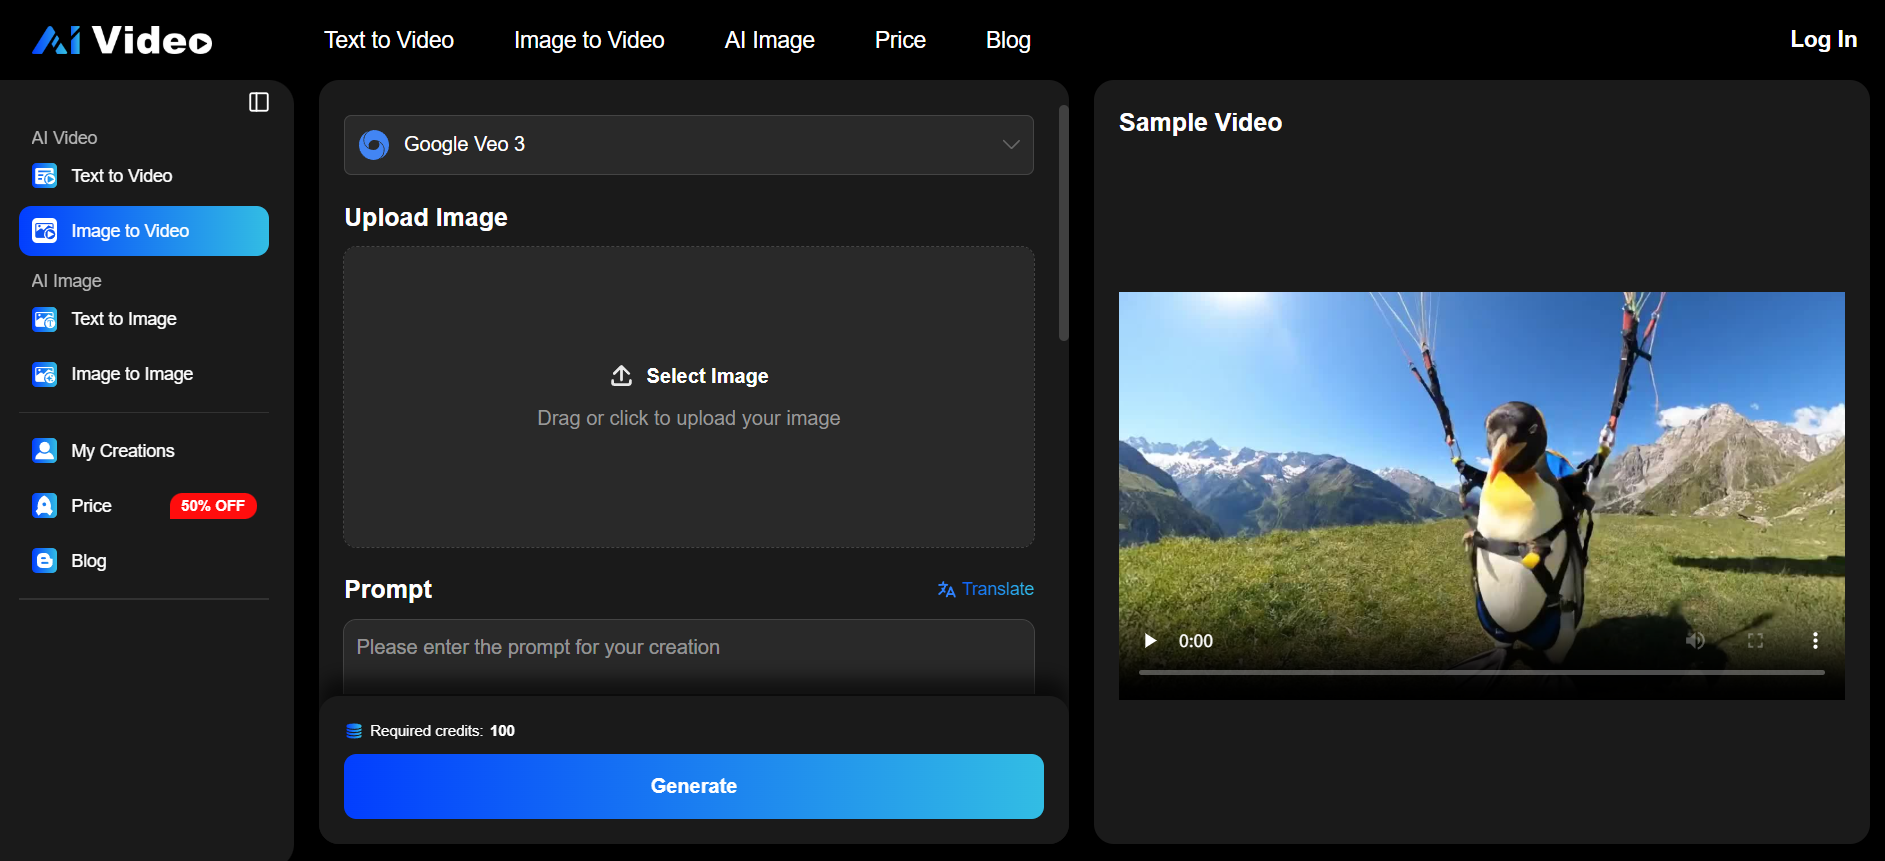
Task: Click the 50% OFF badge
Action: point(213,506)
